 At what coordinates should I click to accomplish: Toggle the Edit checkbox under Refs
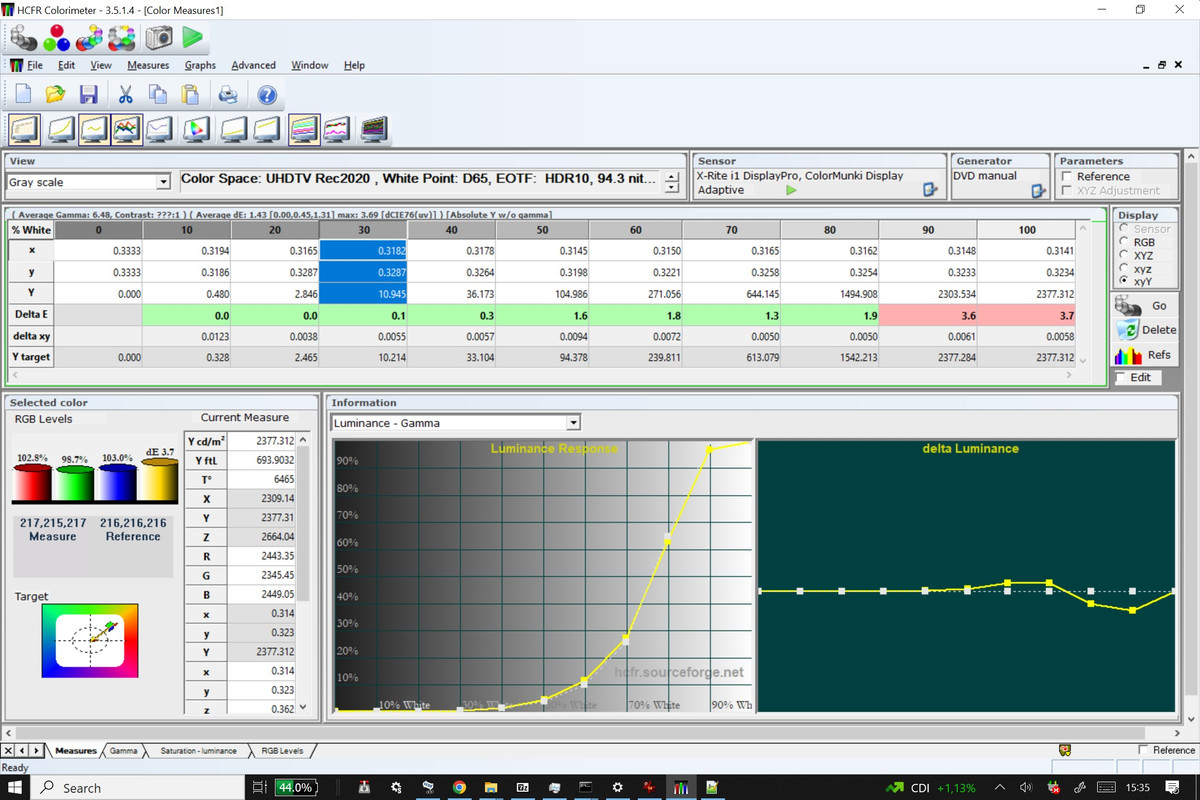point(1121,377)
